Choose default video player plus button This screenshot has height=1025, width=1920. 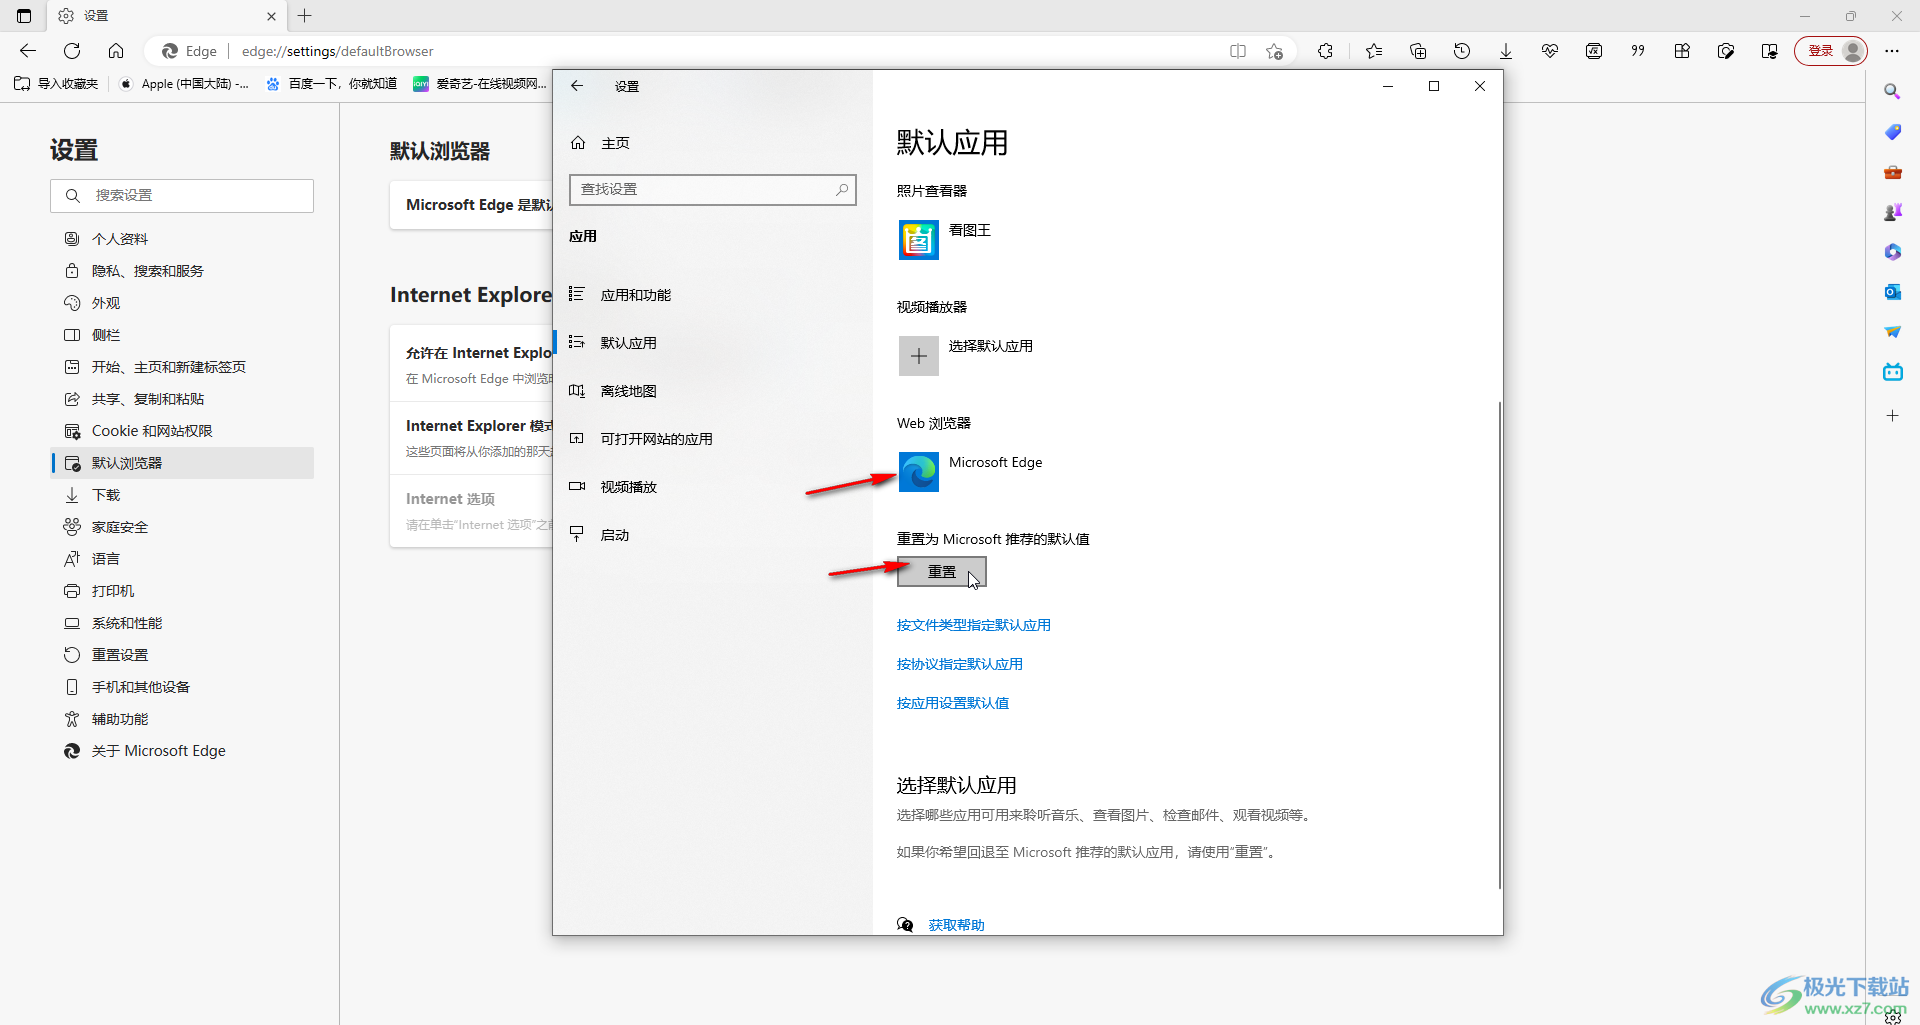[919, 356]
